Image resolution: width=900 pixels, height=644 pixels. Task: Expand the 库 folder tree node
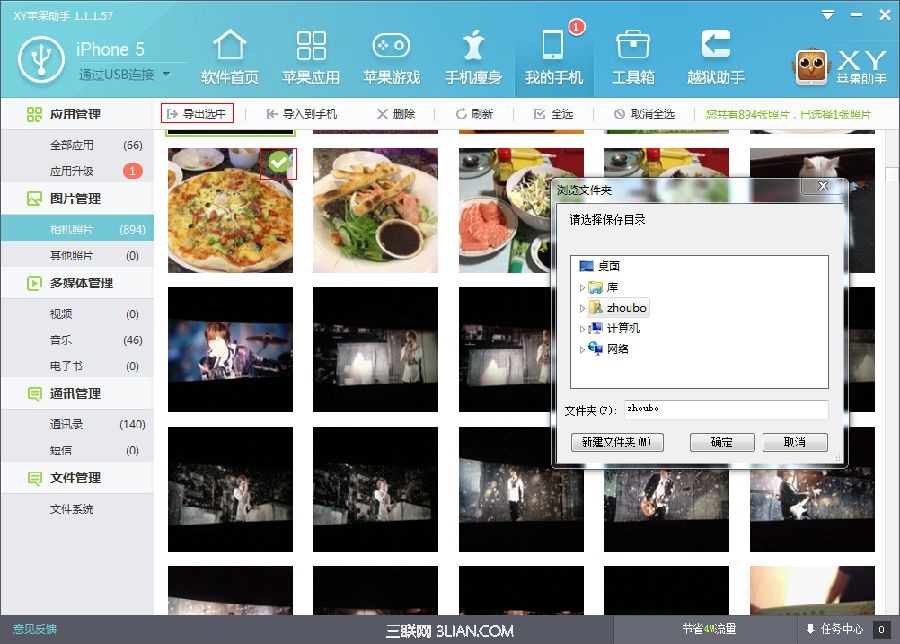click(x=582, y=288)
